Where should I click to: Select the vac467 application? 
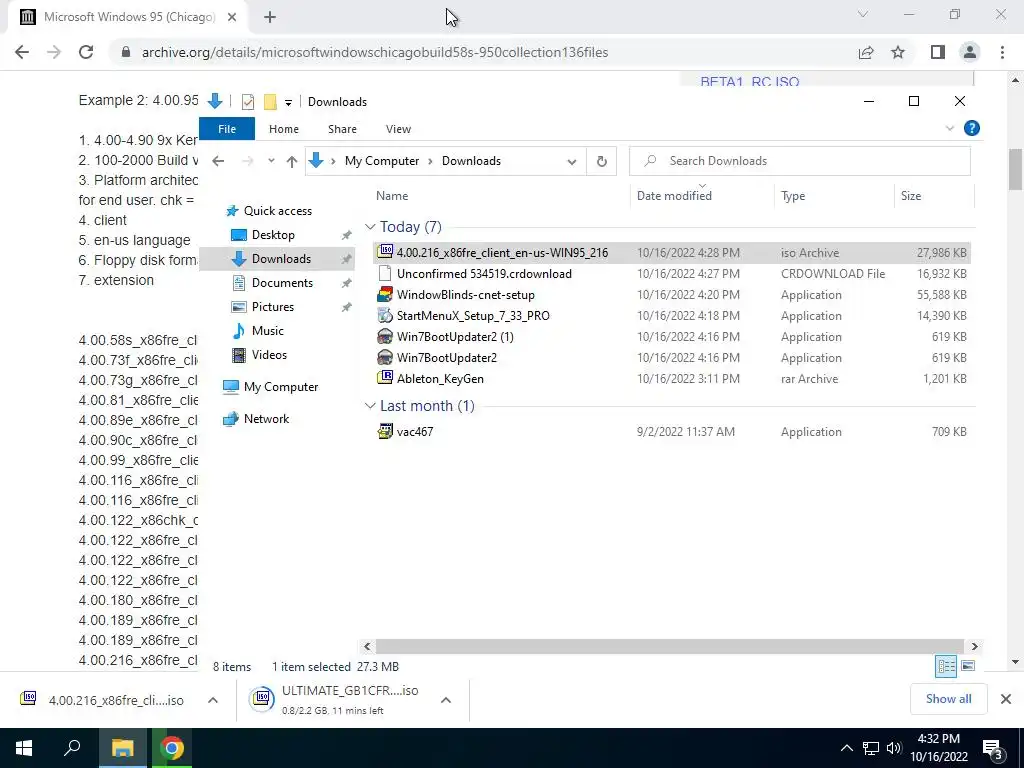coord(671,432)
